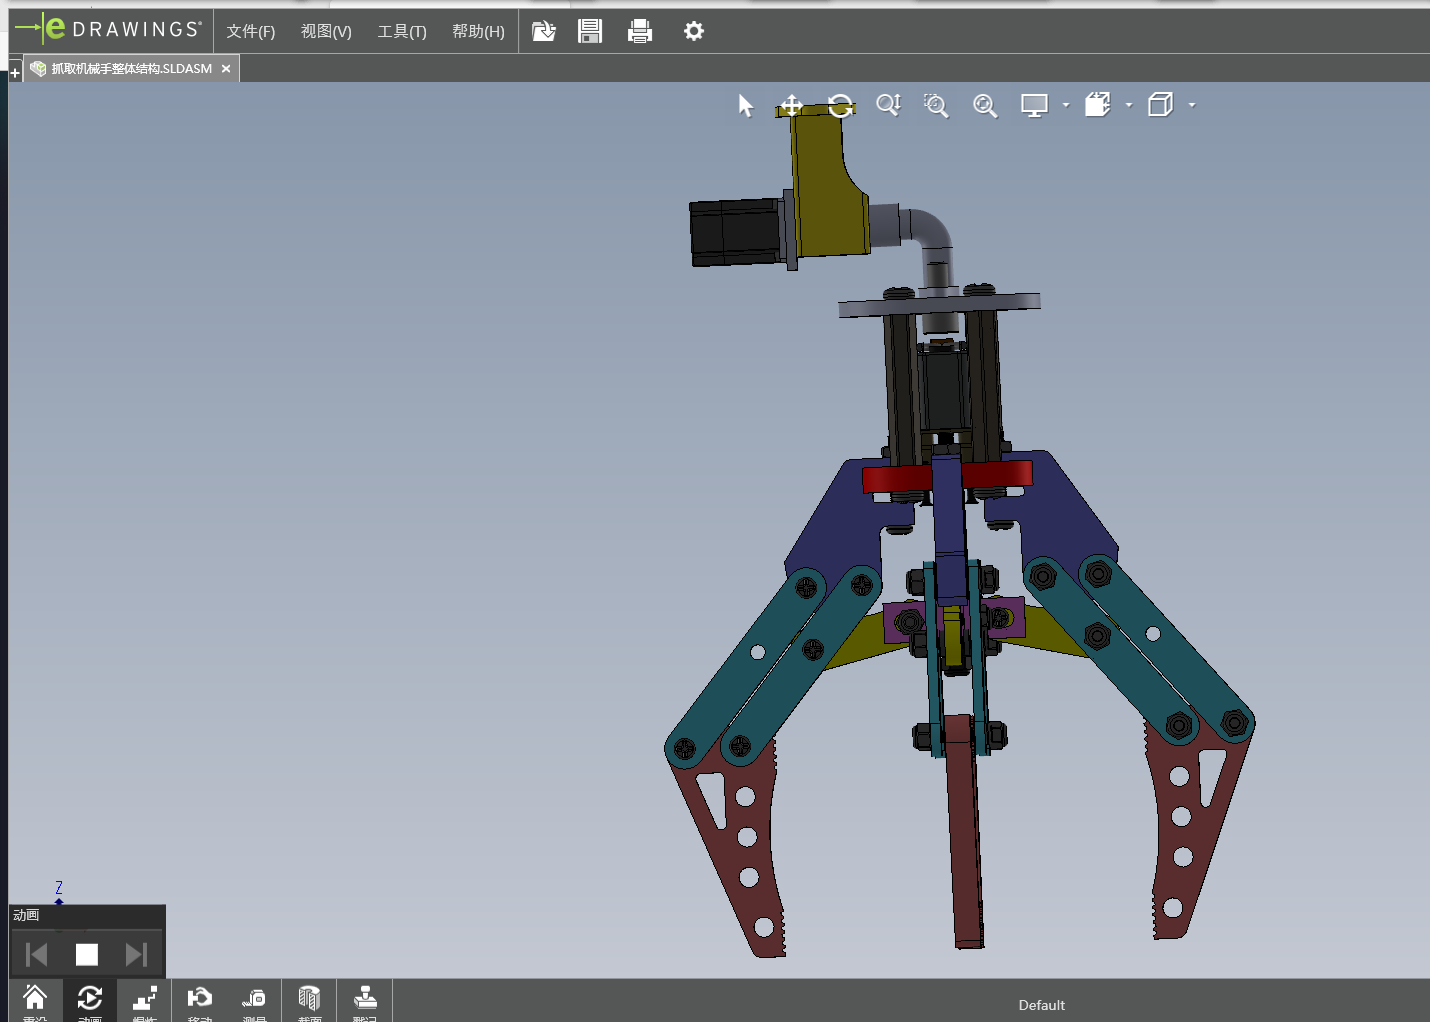Select the arrow pointer tool
The image size is (1430, 1022).
pyautogui.click(x=746, y=106)
